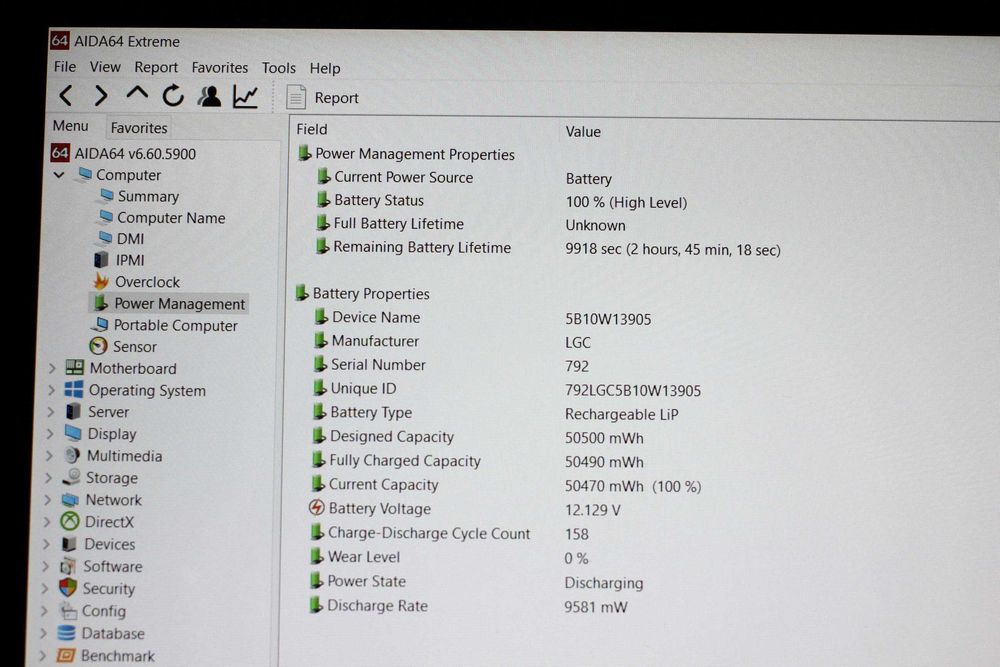
Task: Select the Power Management tree item
Action: point(179,304)
